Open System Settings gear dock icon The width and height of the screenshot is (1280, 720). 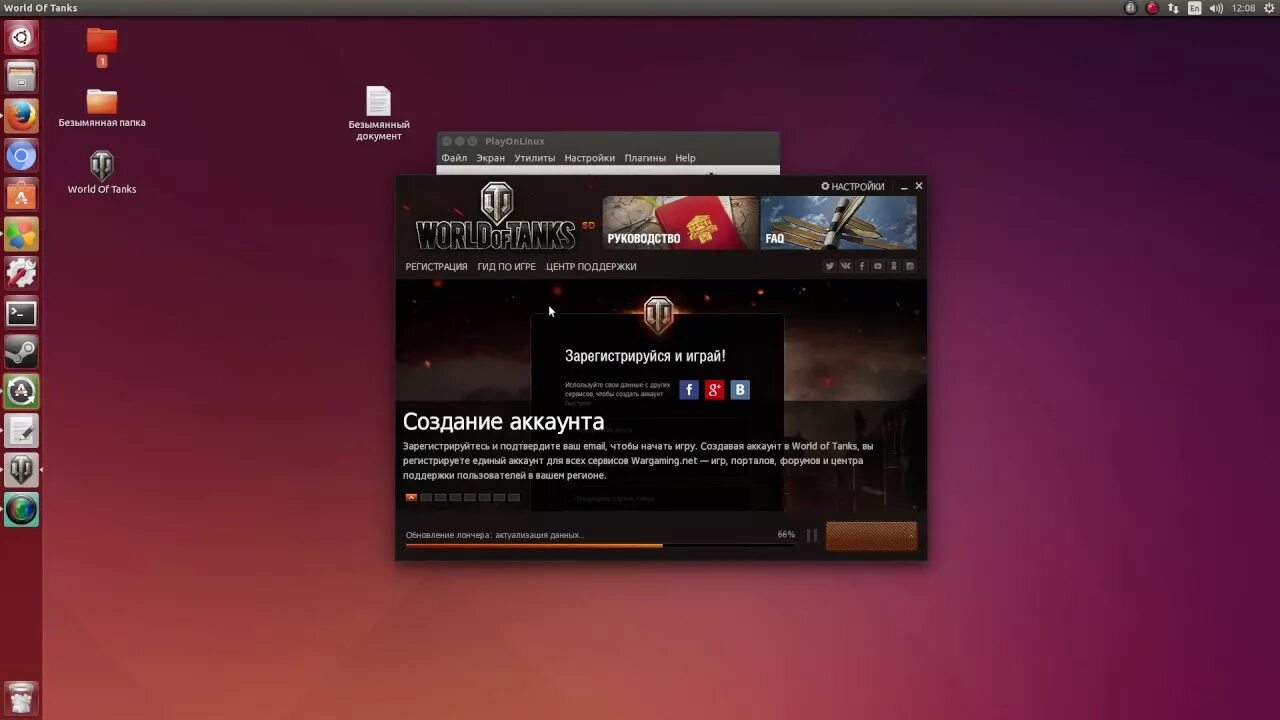[21, 273]
